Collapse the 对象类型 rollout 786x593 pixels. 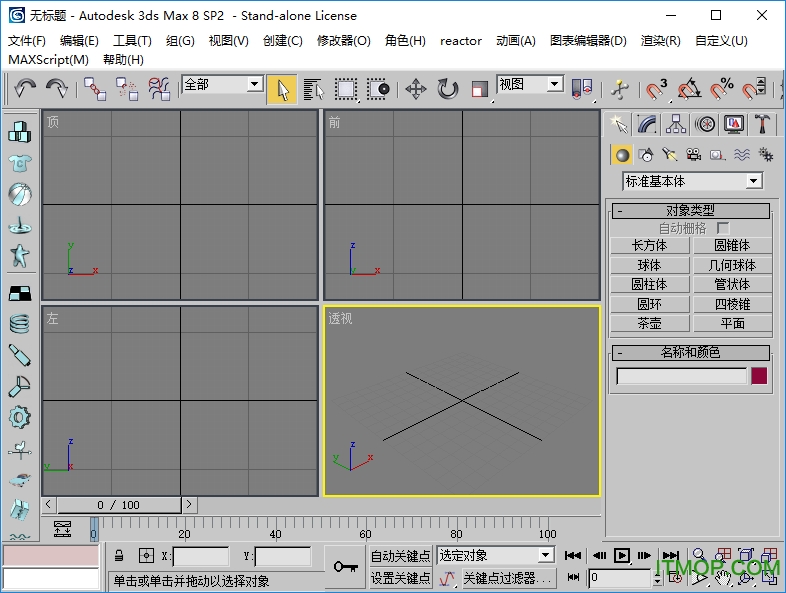coord(690,211)
